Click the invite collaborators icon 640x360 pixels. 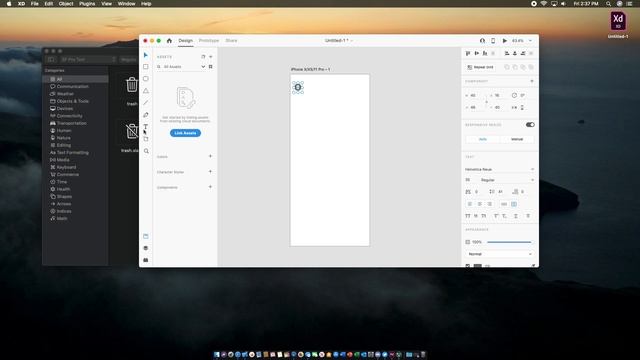(x=482, y=40)
